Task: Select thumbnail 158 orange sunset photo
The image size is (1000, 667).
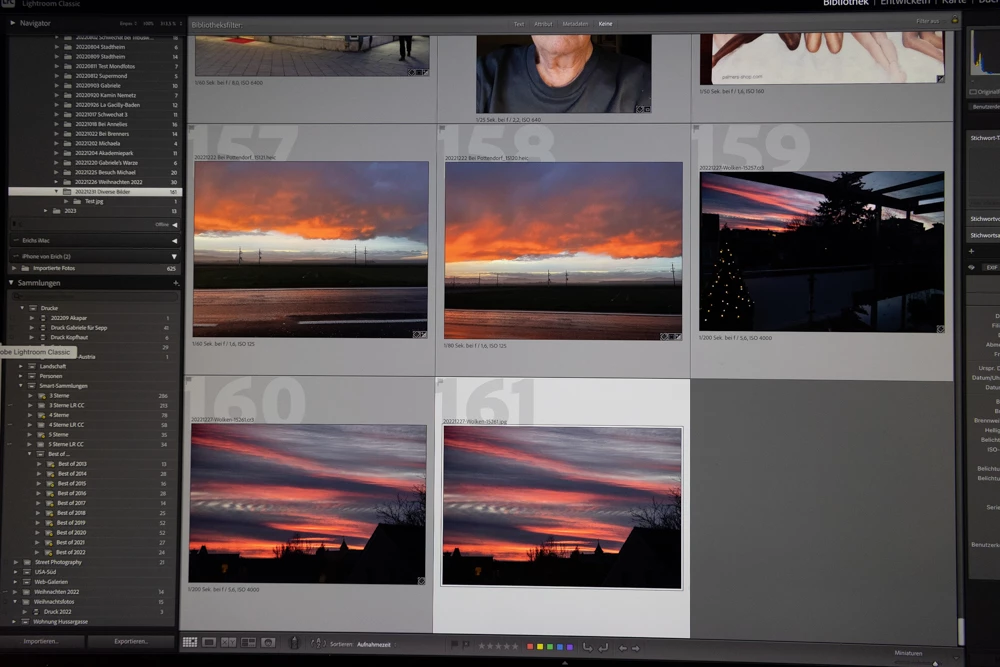Action: click(564, 251)
